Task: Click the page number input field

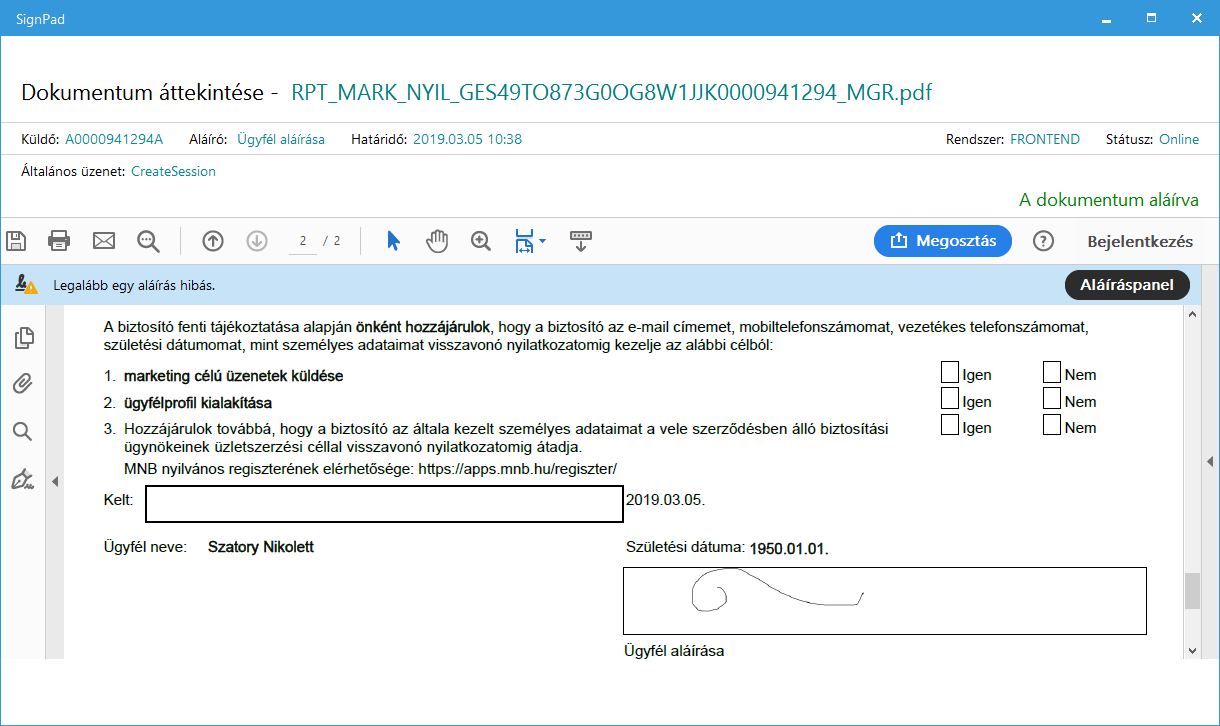Action: click(302, 241)
